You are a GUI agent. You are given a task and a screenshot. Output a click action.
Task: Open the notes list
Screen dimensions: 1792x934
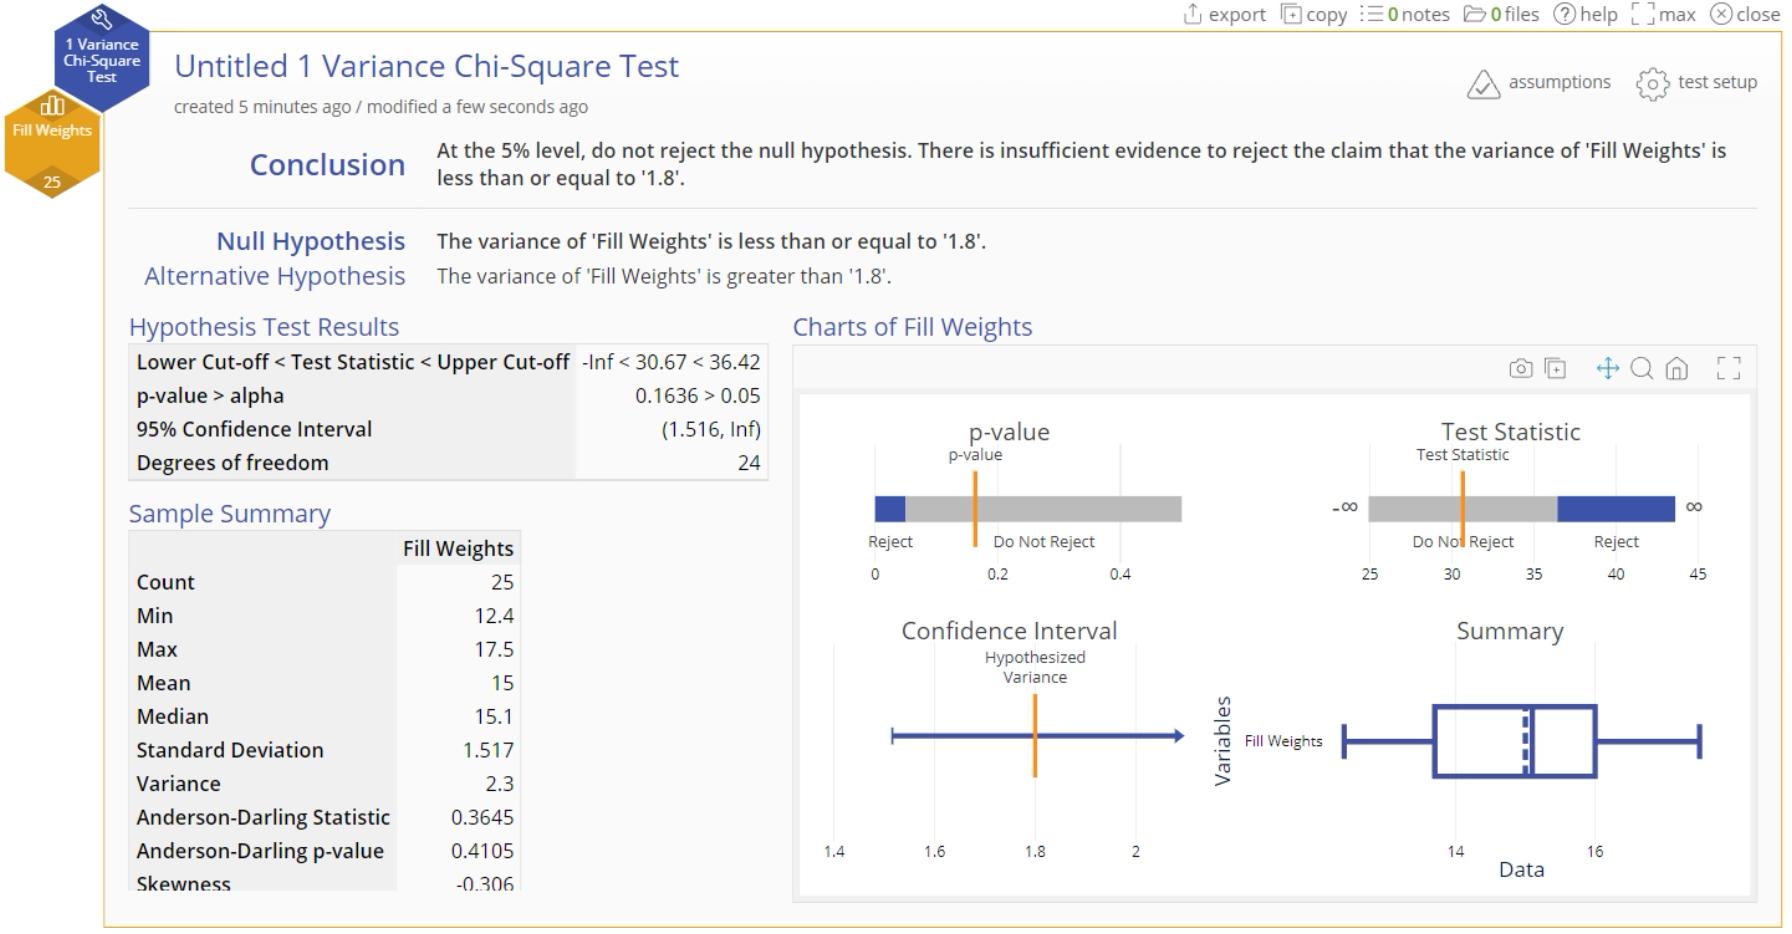(1405, 14)
